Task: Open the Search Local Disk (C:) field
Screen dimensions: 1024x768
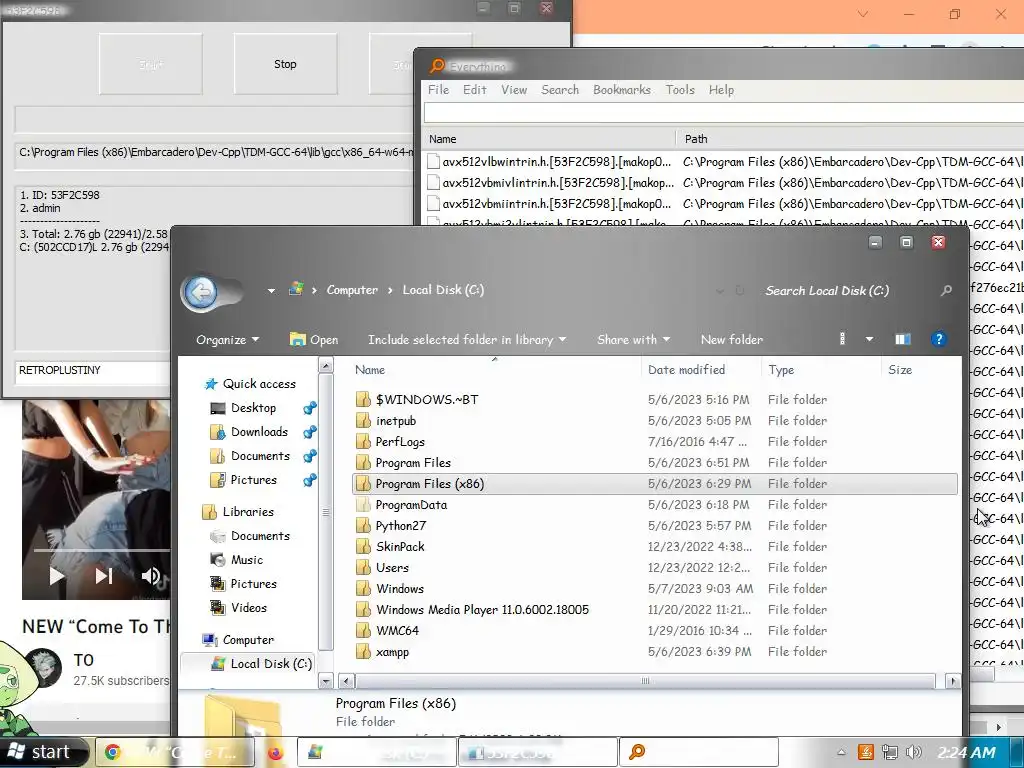Action: pyautogui.click(x=827, y=291)
